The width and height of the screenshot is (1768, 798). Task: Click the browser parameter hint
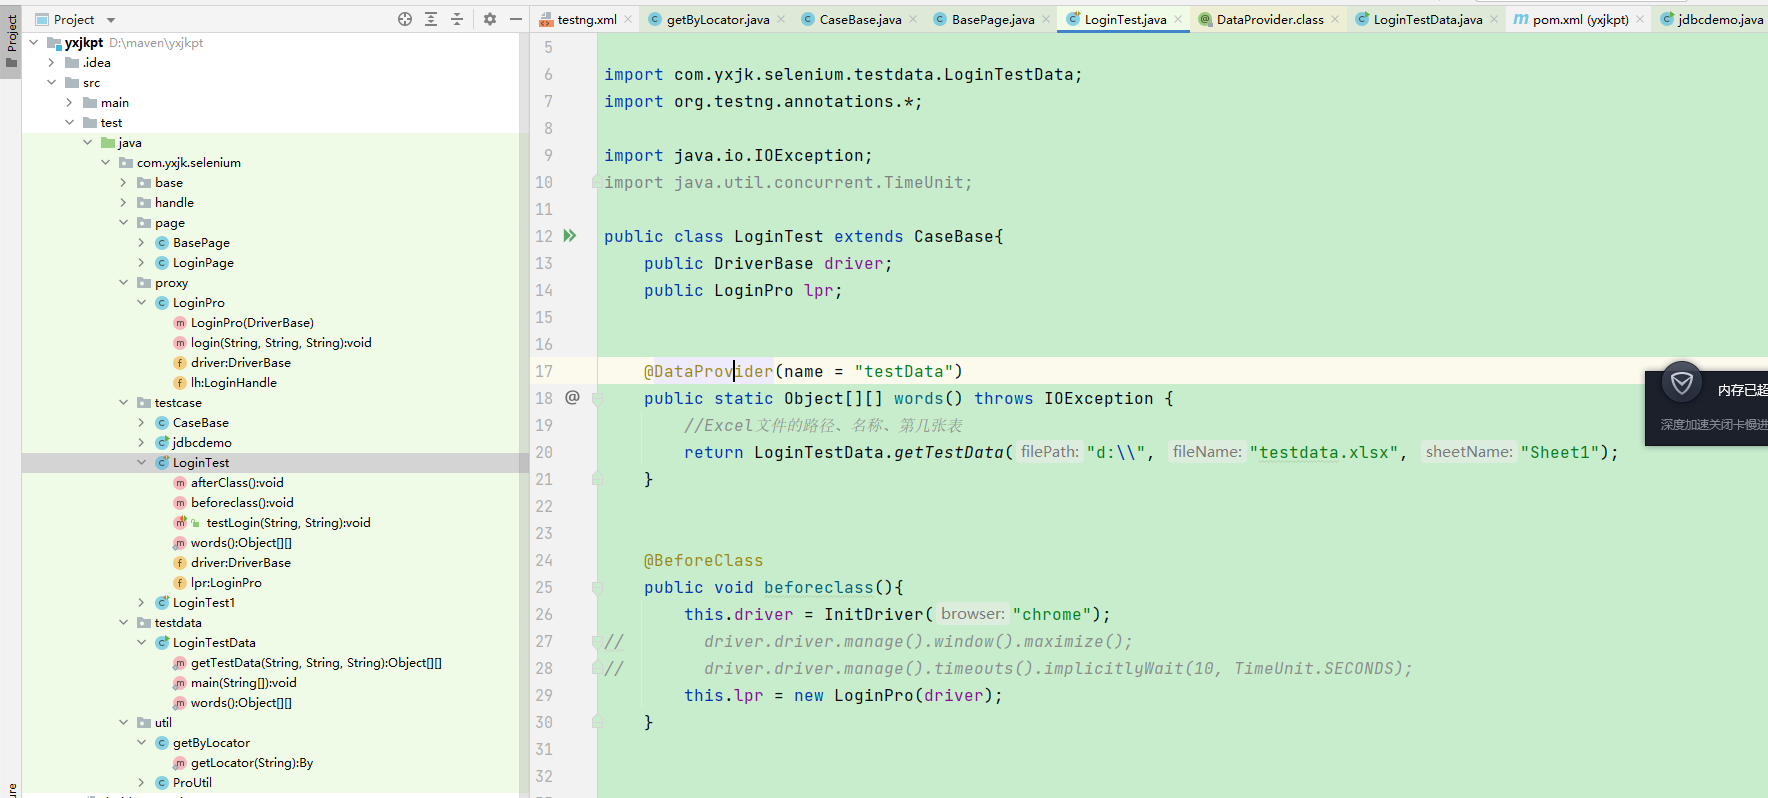click(972, 614)
